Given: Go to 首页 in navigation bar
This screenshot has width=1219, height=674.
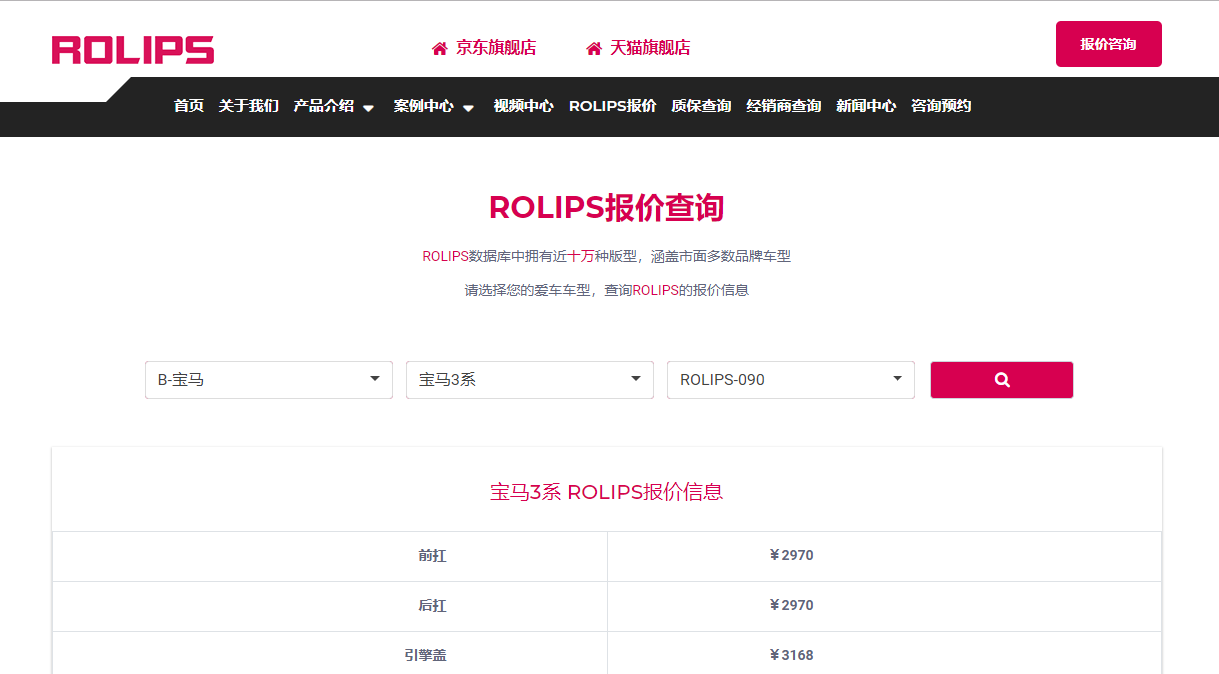Looking at the screenshot, I should [x=188, y=106].
